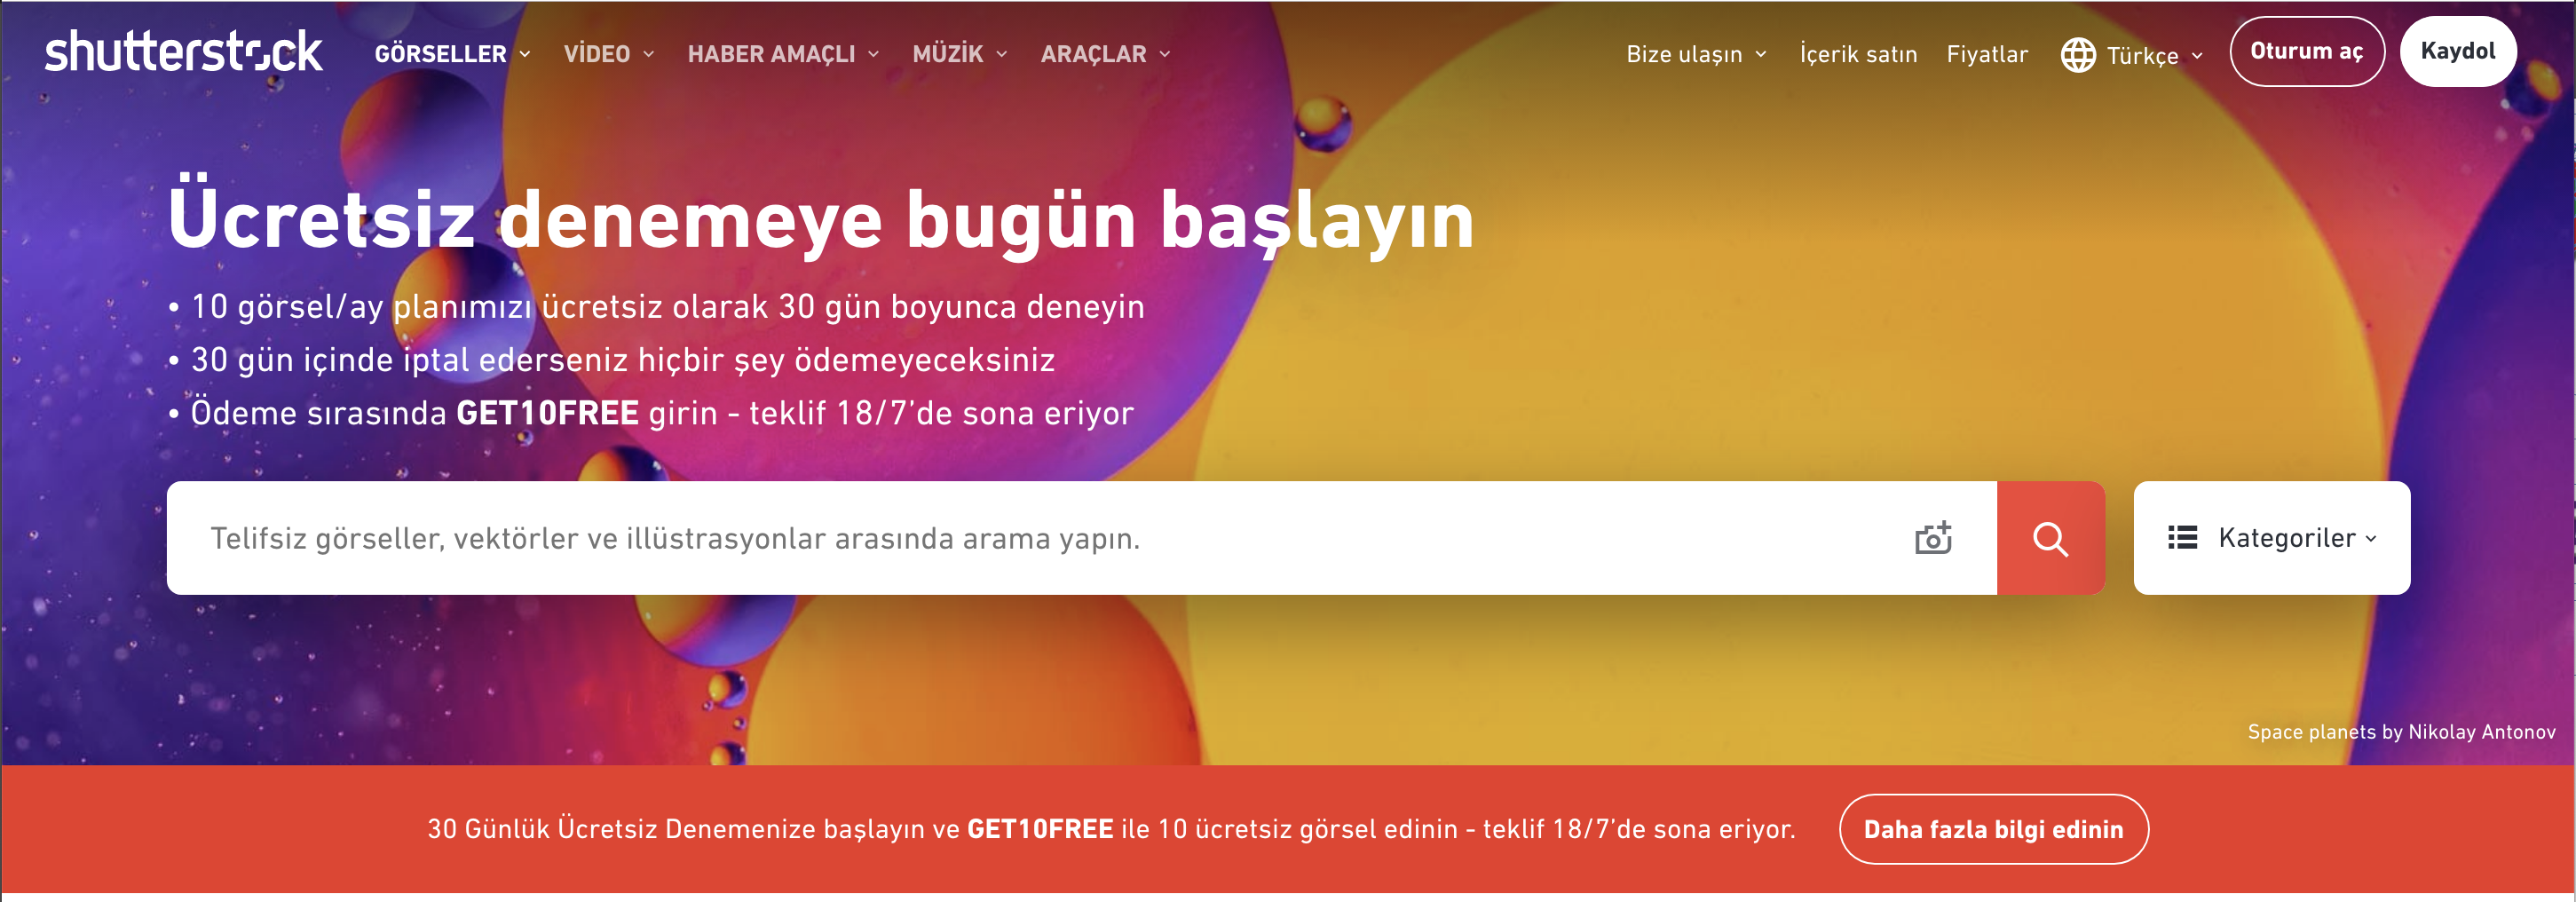Click the 30 Günlük Ücretsiz Deneme banner text
Screen dimensions: 2576x902
click(1111, 829)
